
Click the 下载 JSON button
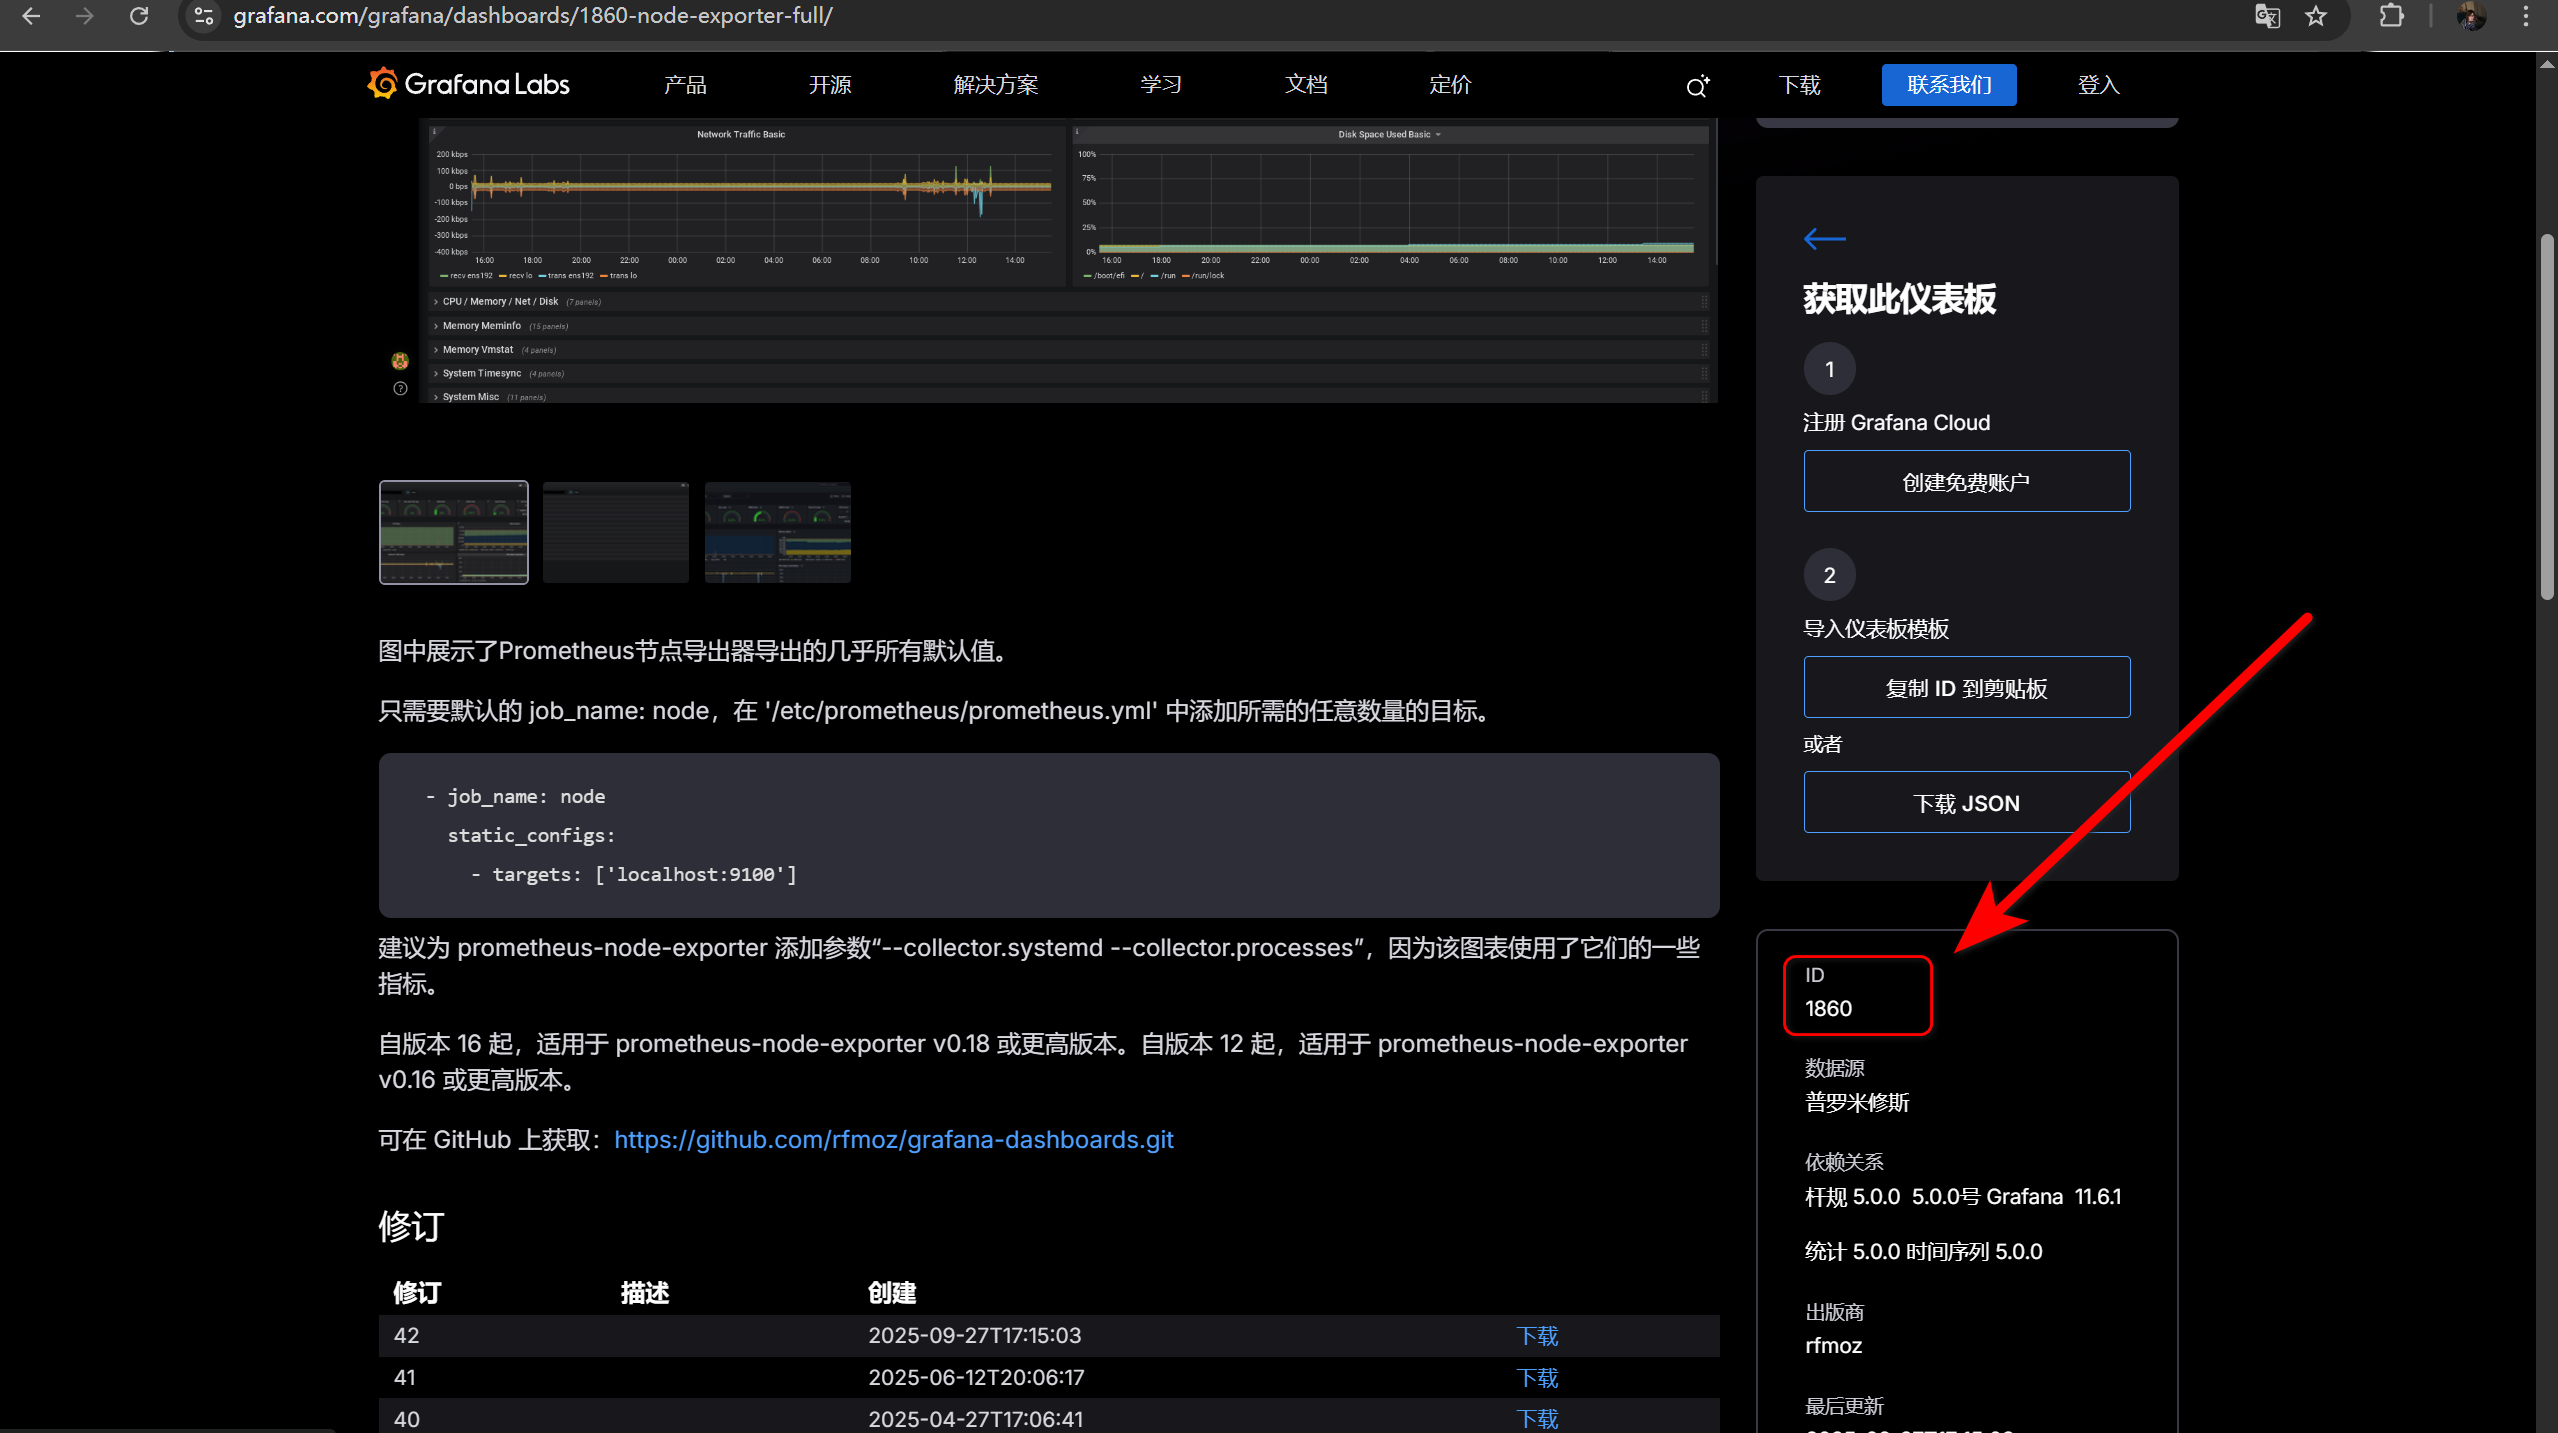[x=1966, y=802]
